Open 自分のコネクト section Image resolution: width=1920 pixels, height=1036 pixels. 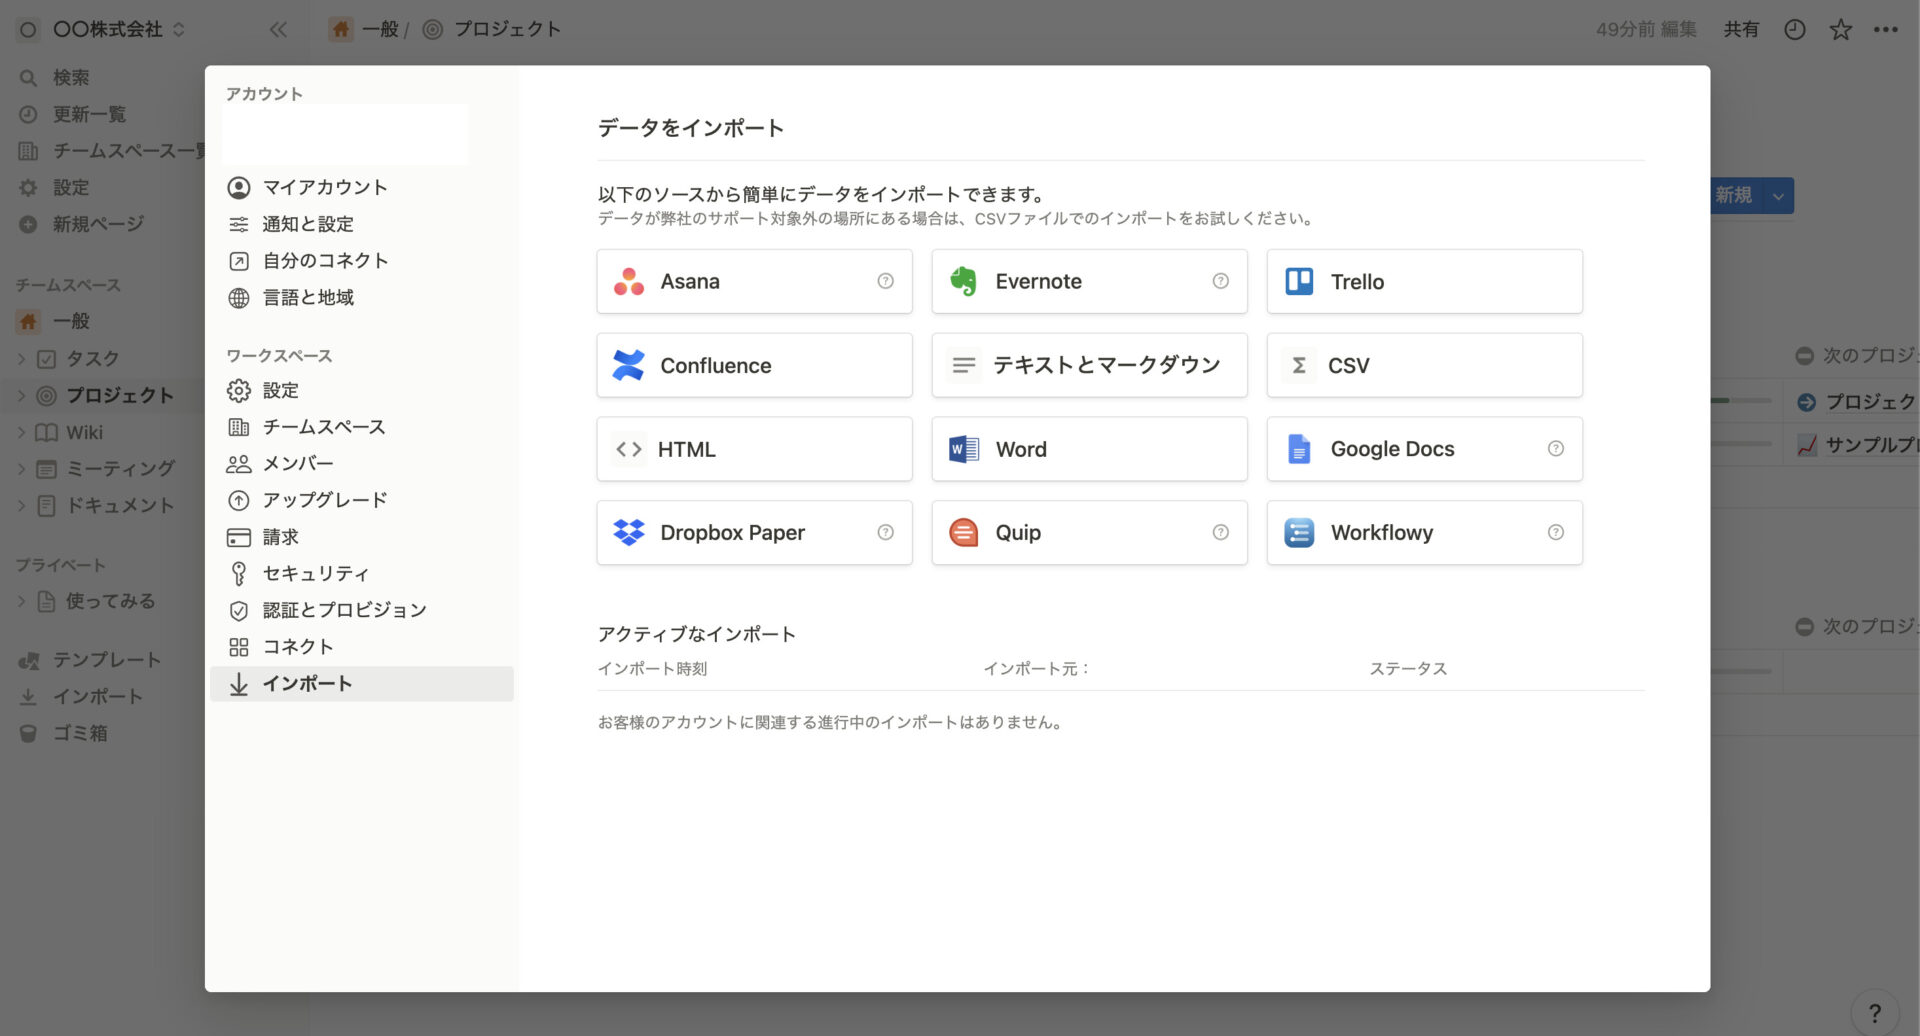click(x=361, y=261)
